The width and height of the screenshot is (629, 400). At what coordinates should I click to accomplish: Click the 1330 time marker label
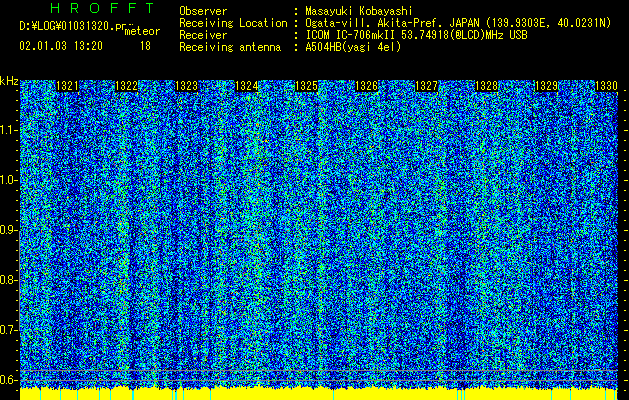(606, 86)
